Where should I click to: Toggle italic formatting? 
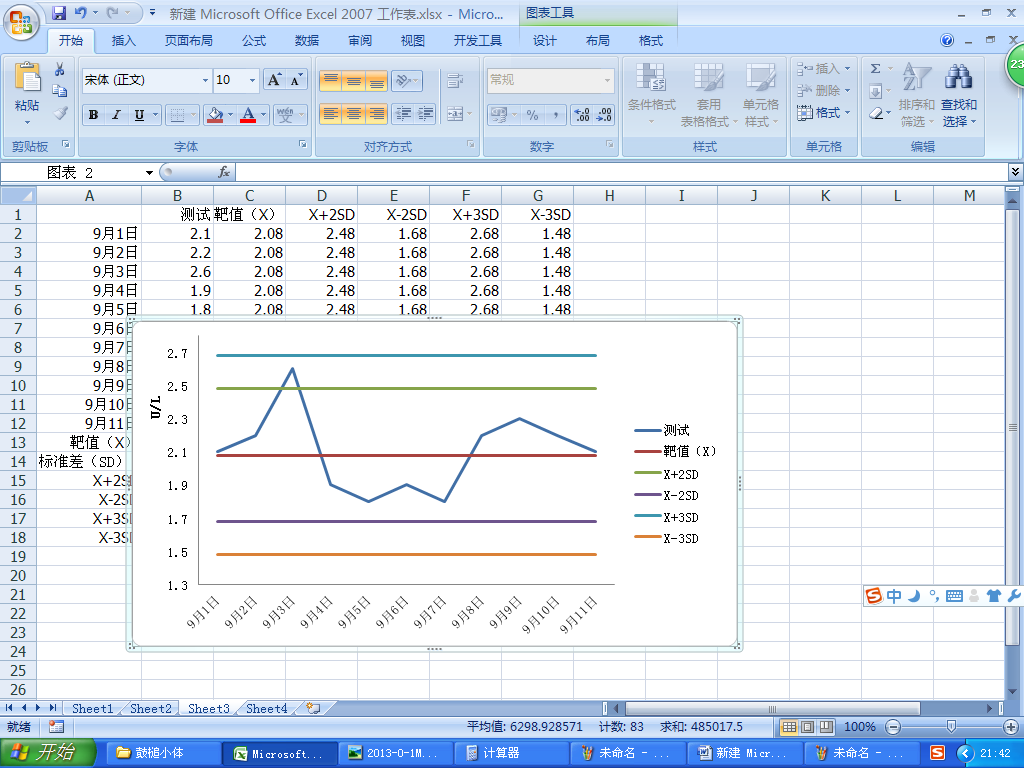pyautogui.click(x=116, y=115)
